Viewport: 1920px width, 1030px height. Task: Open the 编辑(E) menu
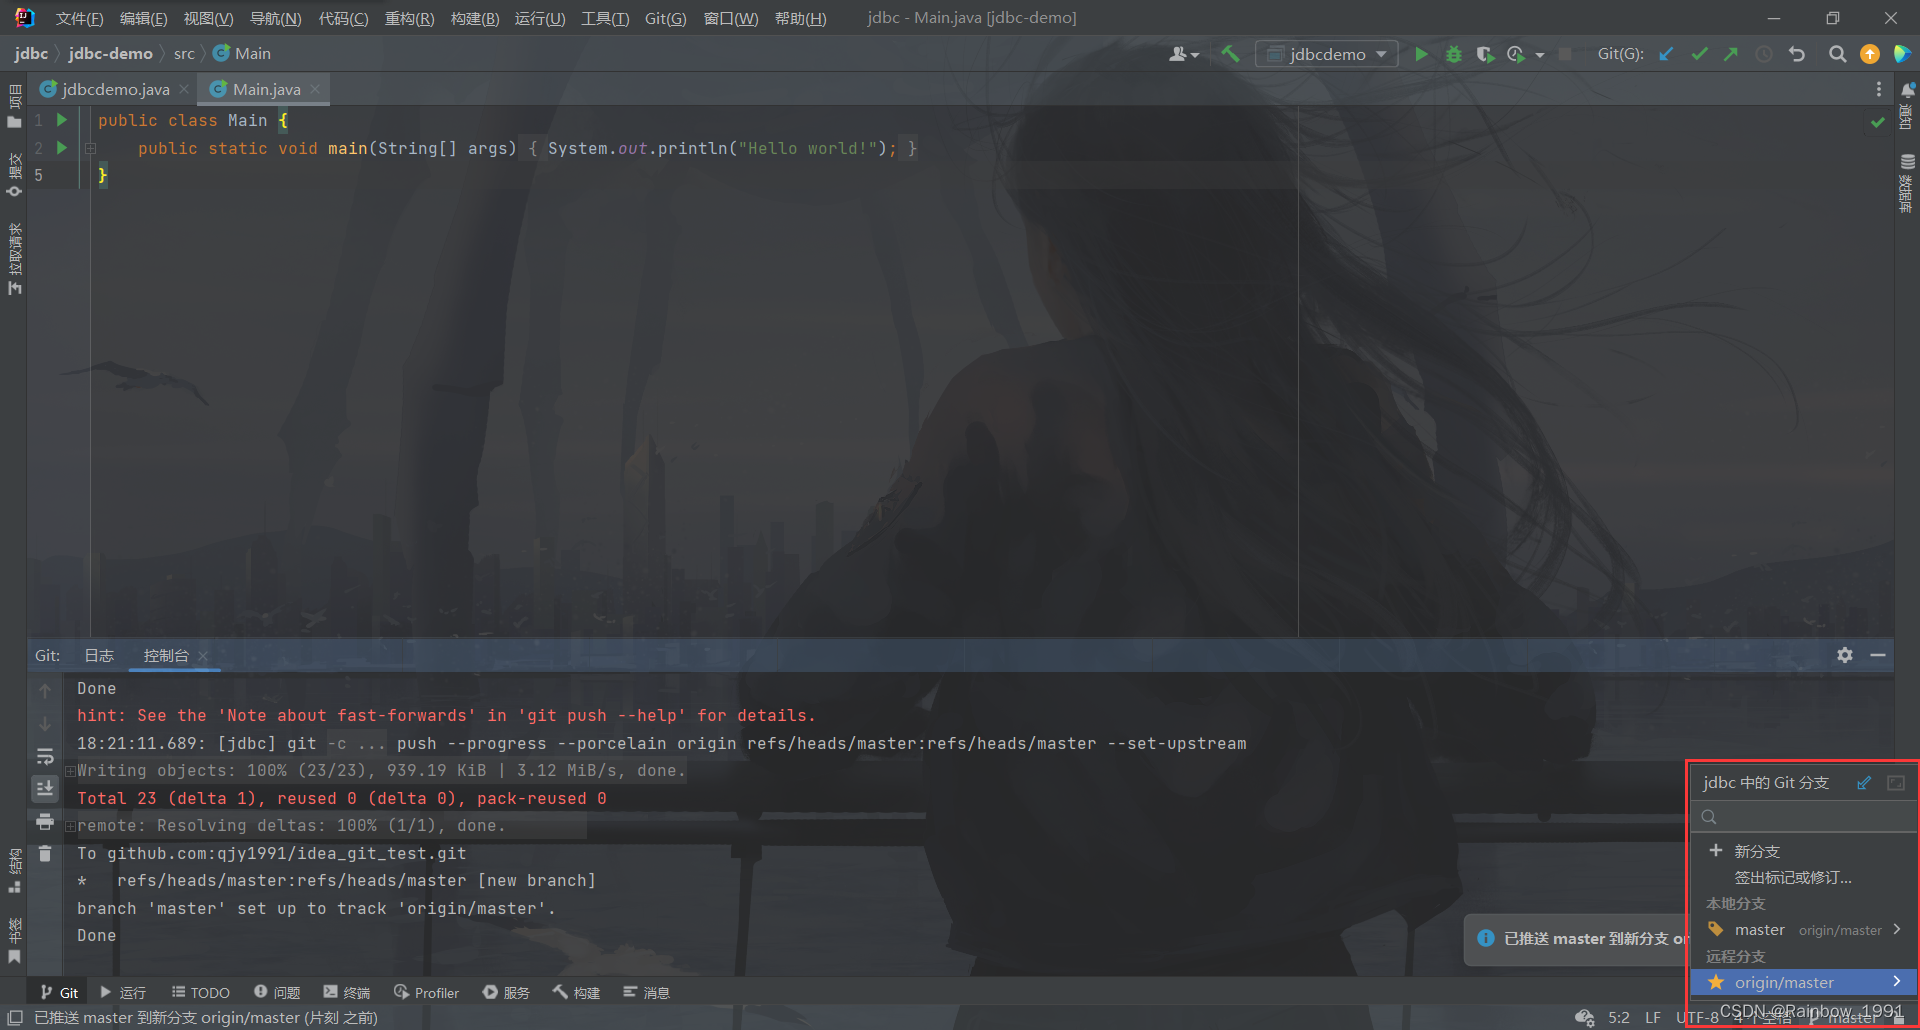tap(143, 18)
